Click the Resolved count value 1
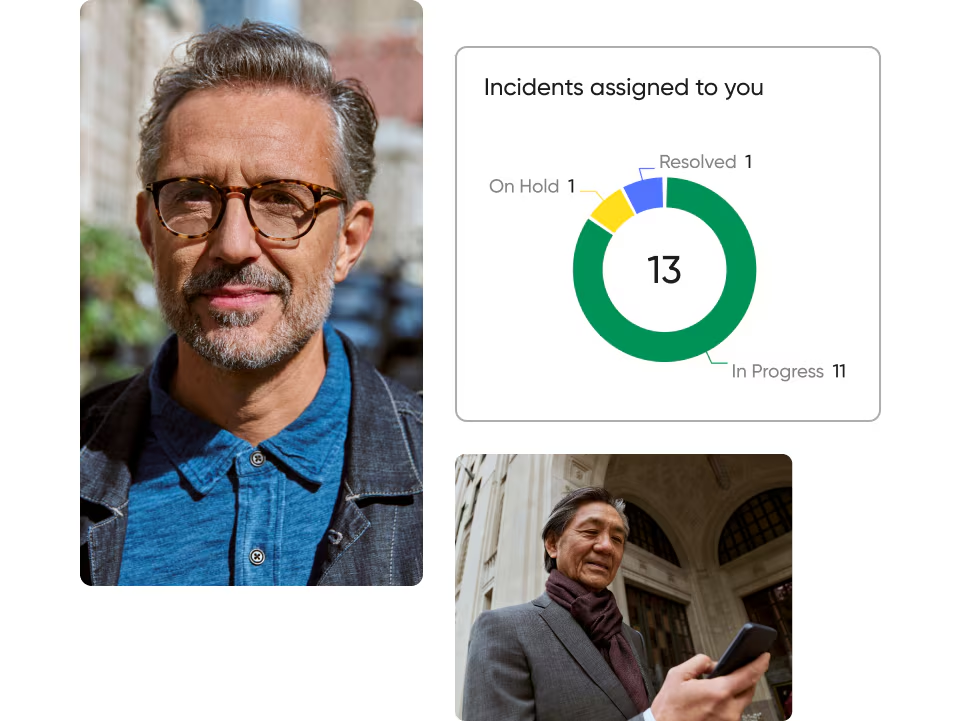 tap(748, 162)
